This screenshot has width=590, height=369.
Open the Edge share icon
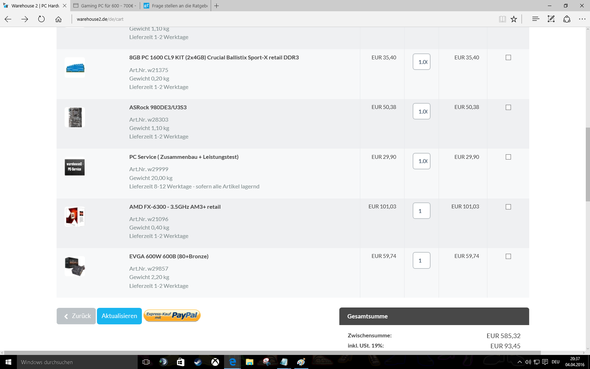[x=567, y=19]
